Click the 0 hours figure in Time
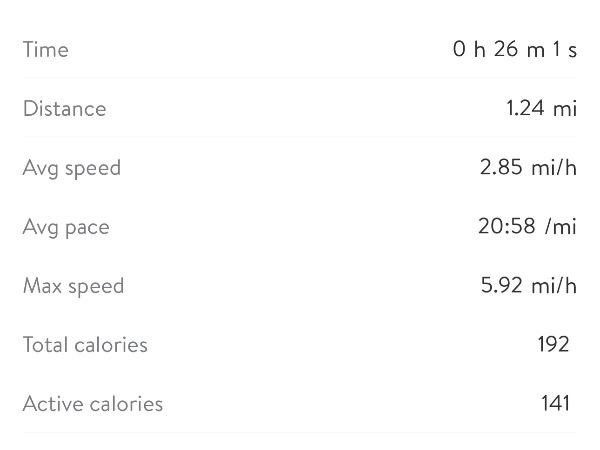 point(460,49)
